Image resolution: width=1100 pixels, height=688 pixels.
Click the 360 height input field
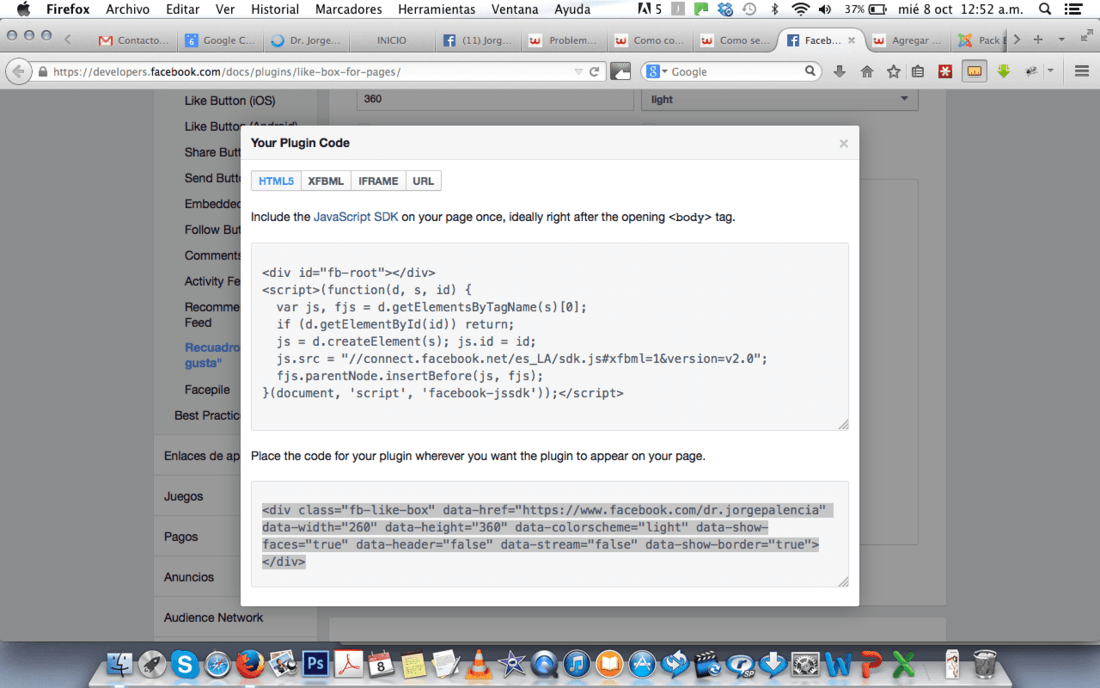[x=495, y=99]
